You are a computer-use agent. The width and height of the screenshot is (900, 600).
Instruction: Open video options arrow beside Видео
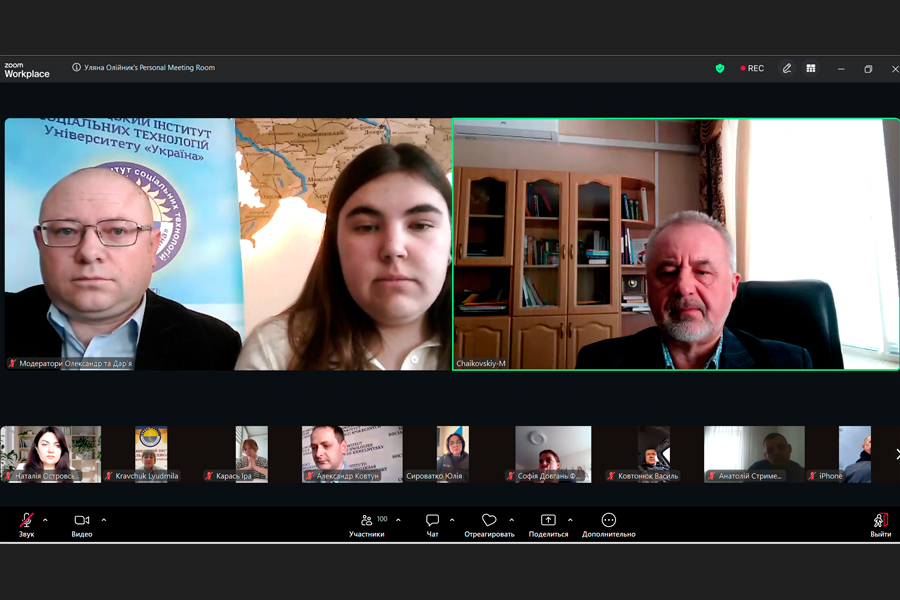[104, 520]
